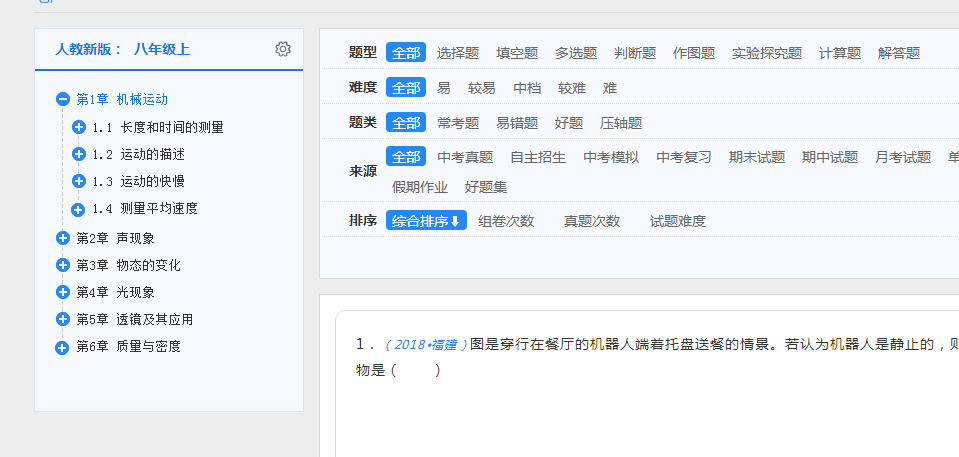This screenshot has height=457, width=959.
Task: Click plus icon next to 第6章 质量与密度
Action: (63, 346)
